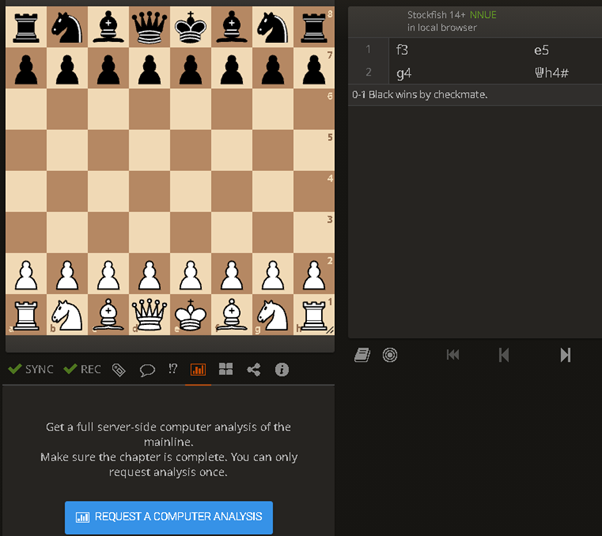
Task: Open the practice target icon
Action: click(390, 355)
